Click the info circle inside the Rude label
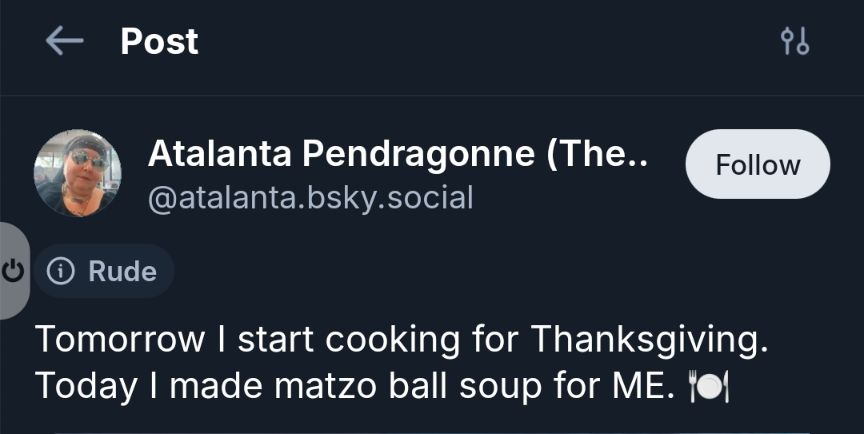Screen dimensions: 864x434 pos(62,272)
